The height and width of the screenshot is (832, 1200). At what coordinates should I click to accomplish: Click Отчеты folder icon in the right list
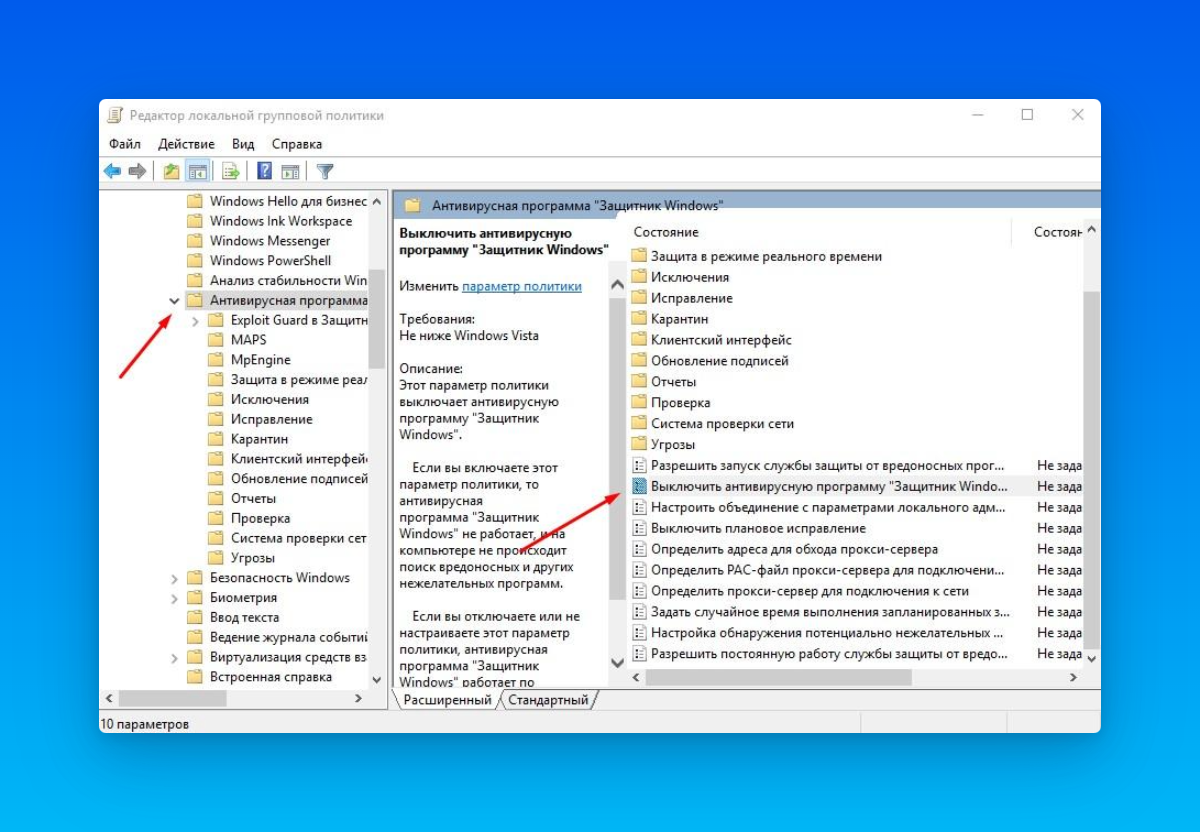tap(639, 382)
